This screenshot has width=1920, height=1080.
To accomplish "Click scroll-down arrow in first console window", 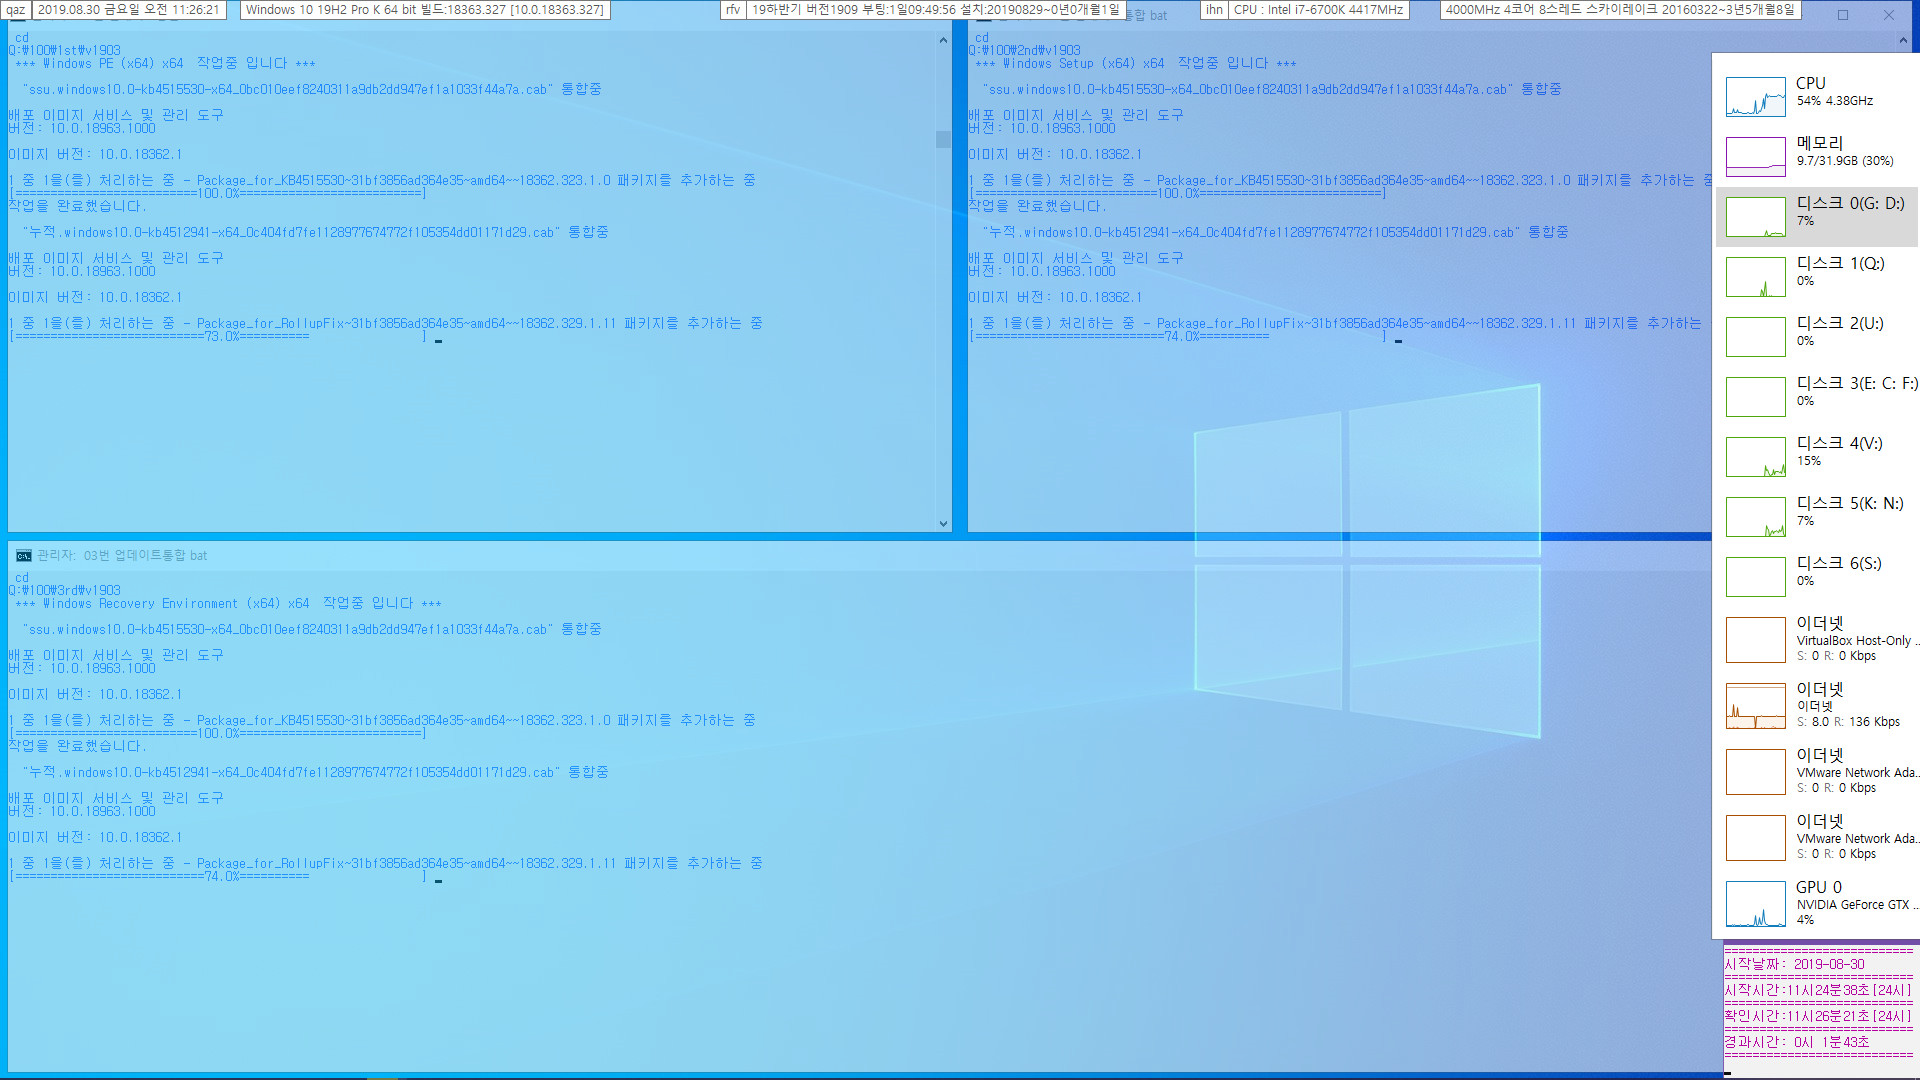I will point(943,523).
